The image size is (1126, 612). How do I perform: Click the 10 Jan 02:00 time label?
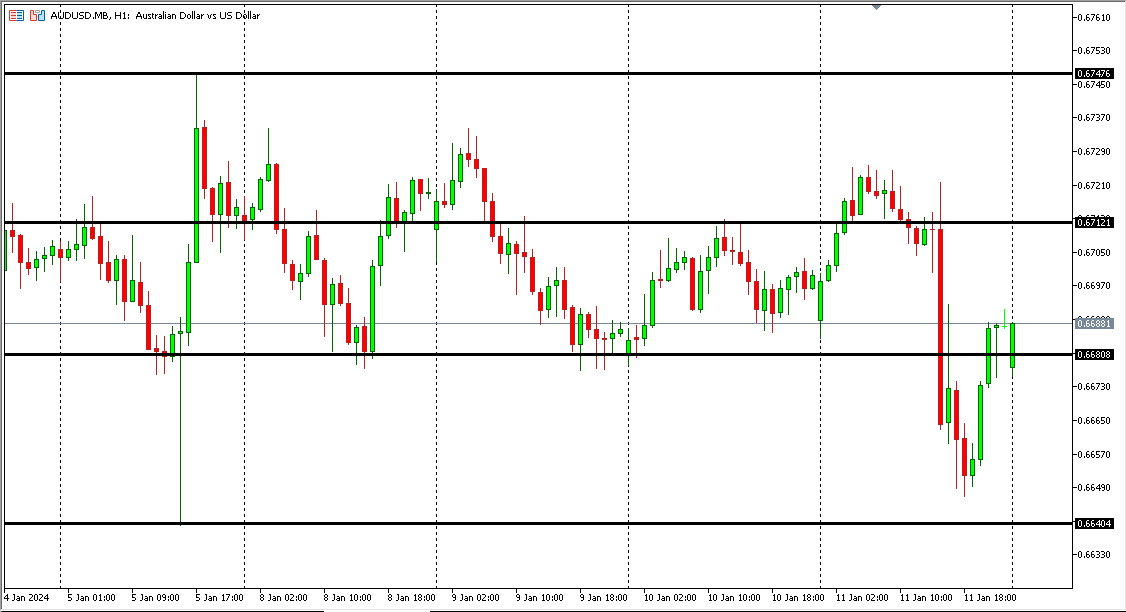pyautogui.click(x=670, y=598)
